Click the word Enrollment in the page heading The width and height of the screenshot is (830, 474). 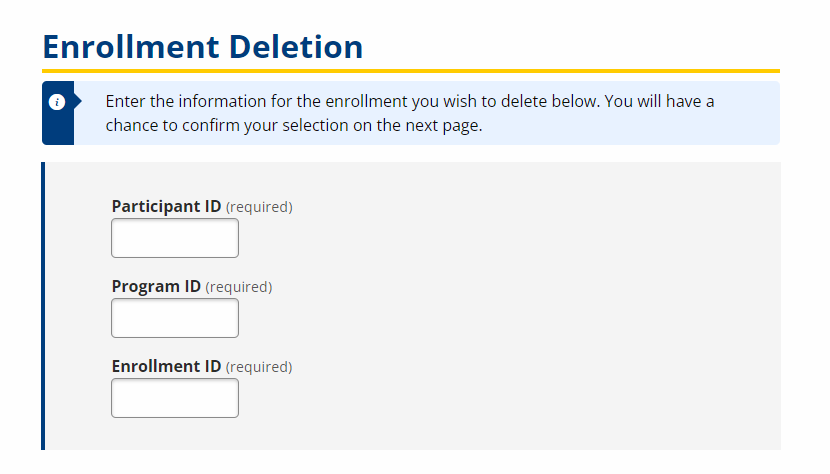pyautogui.click(x=131, y=47)
